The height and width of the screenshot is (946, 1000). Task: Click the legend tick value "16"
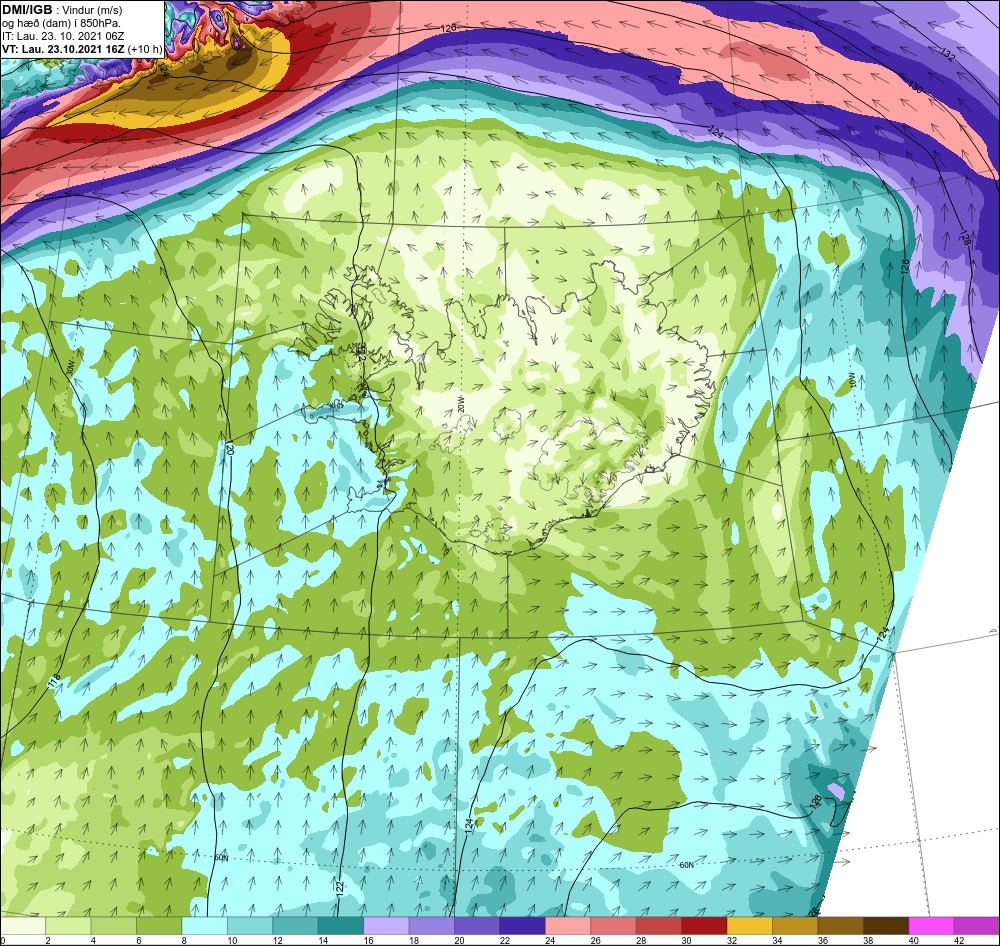point(368,940)
